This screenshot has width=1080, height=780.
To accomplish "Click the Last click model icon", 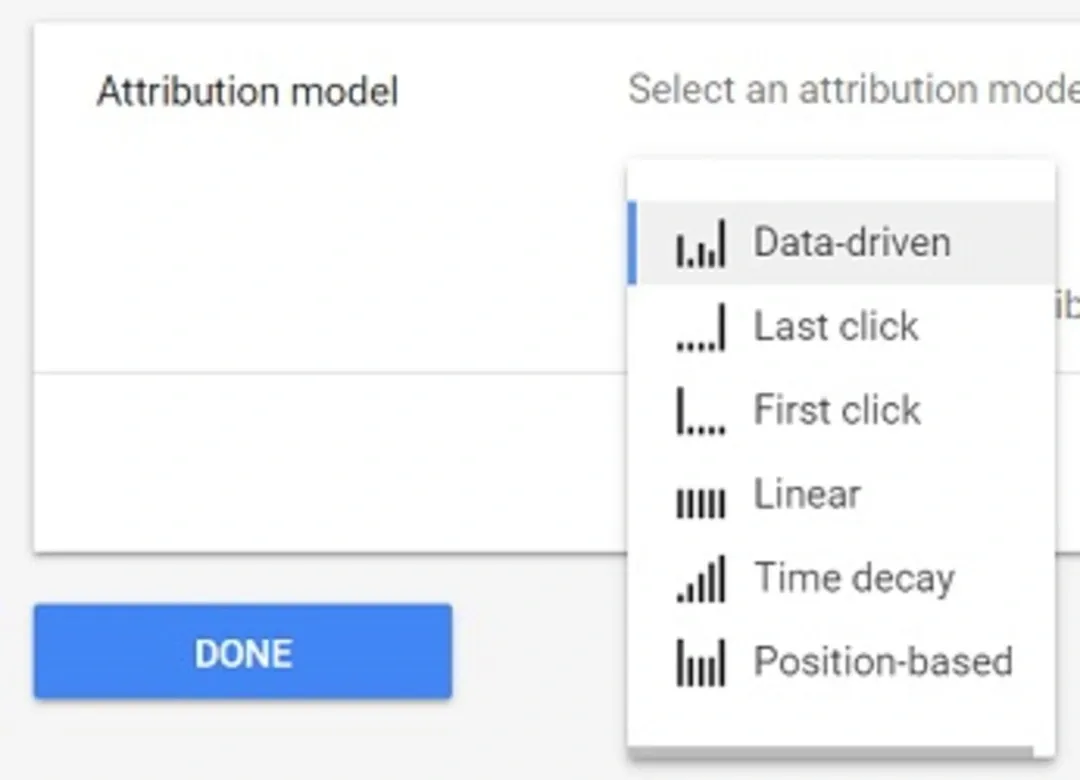I will pos(700,327).
